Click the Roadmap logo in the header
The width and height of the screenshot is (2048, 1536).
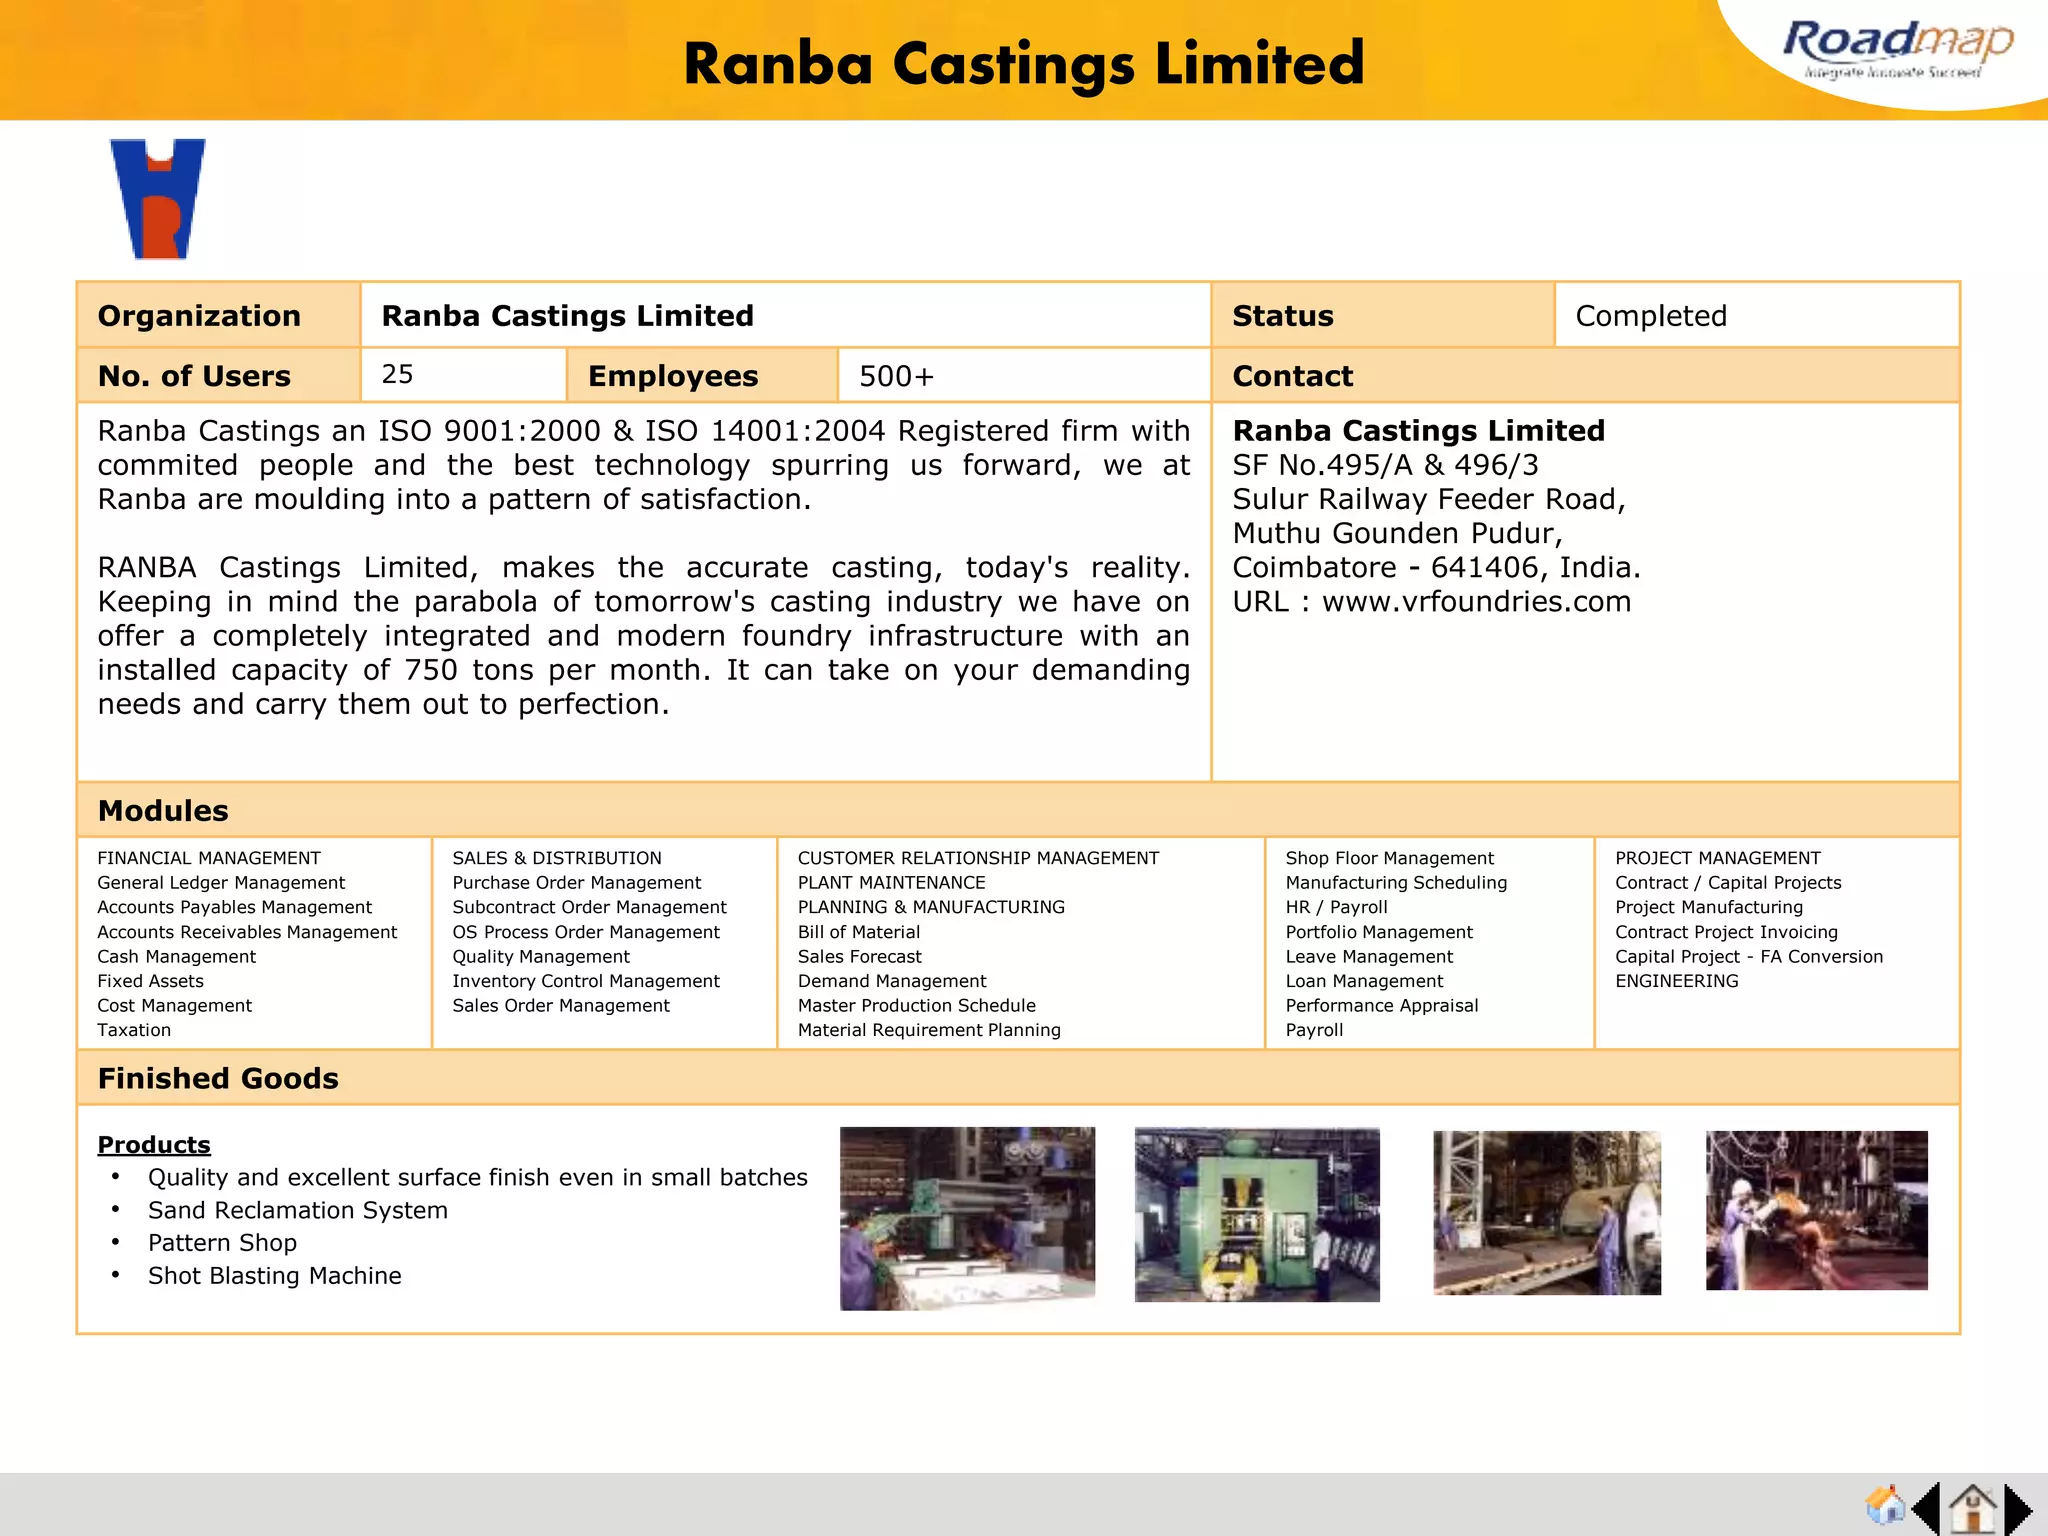pyautogui.click(x=1898, y=48)
